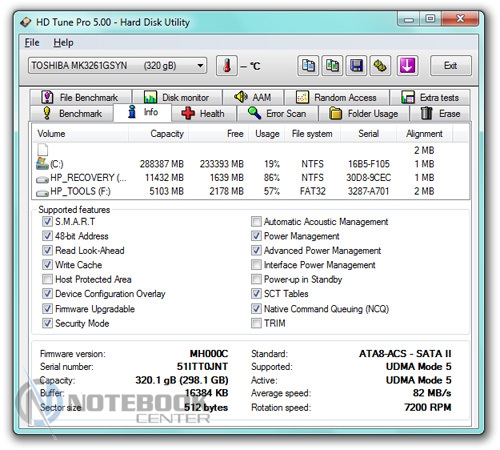The image size is (500, 450).
Task: Toggle the 48-bit Address checkbox
Action: (47, 236)
